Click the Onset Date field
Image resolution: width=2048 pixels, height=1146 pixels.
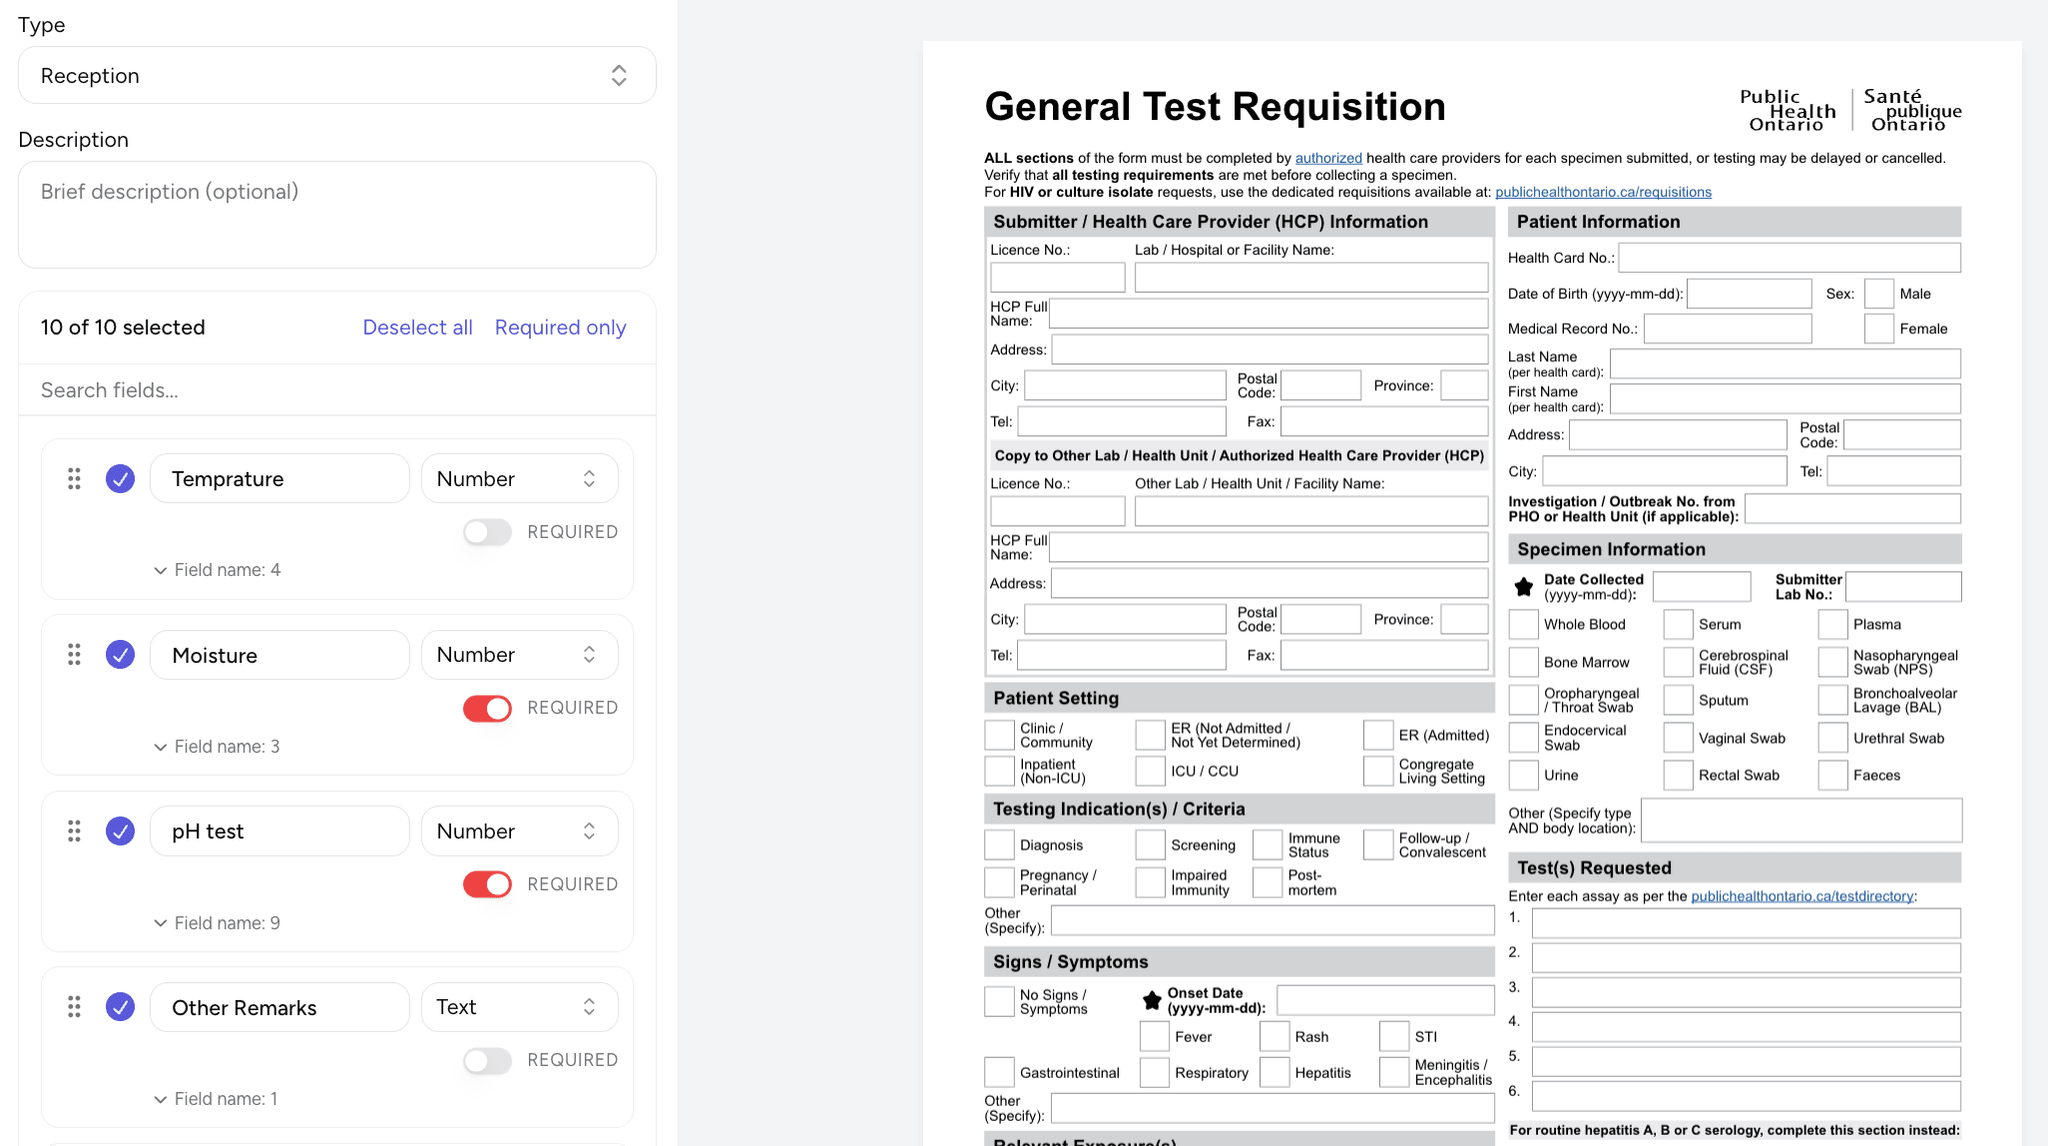click(1385, 1000)
